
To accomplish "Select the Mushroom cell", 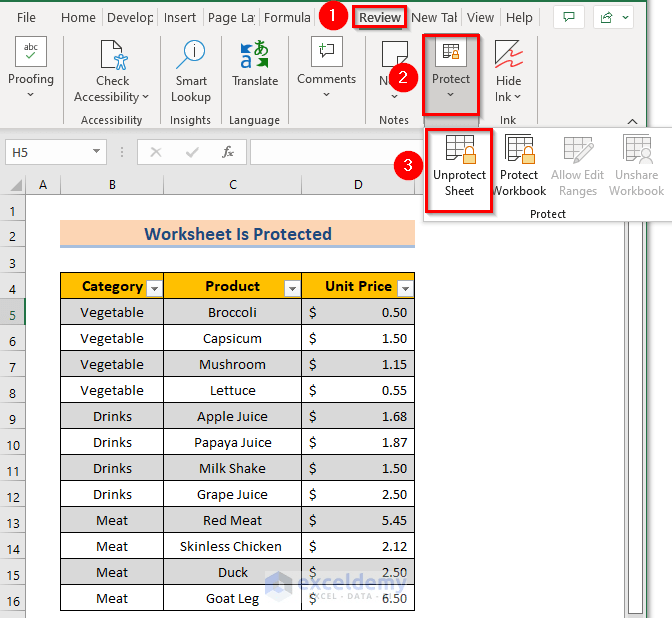I will [232, 364].
